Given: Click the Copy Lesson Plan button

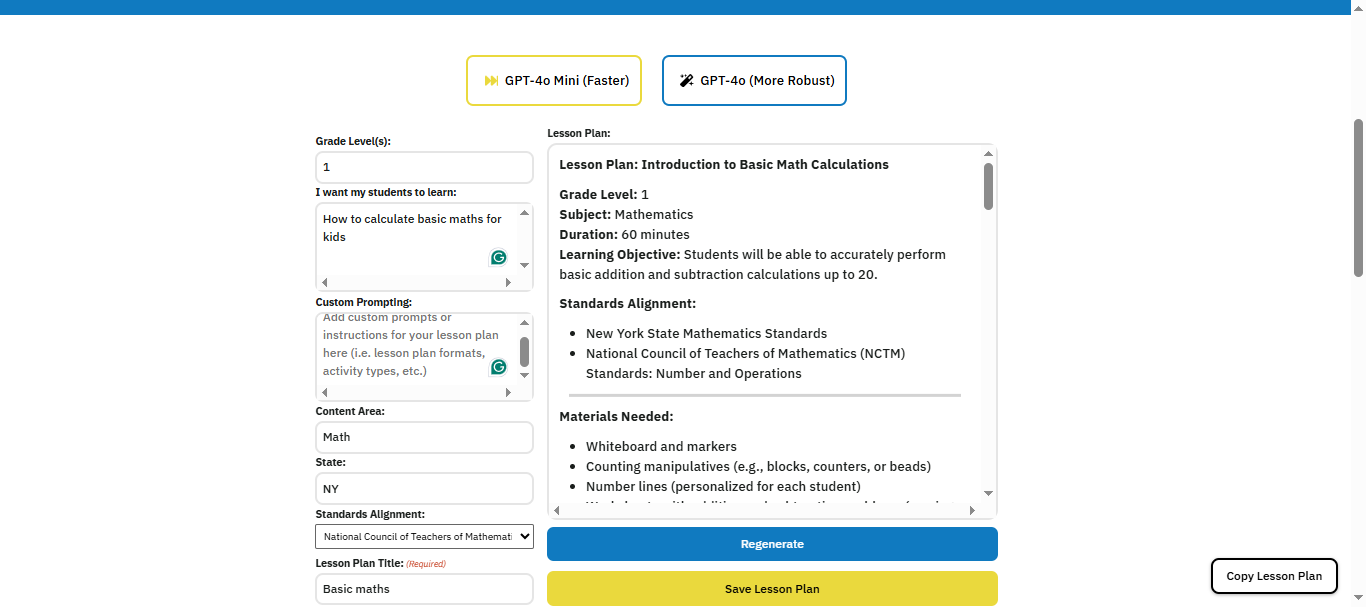Looking at the screenshot, I should [x=1274, y=575].
